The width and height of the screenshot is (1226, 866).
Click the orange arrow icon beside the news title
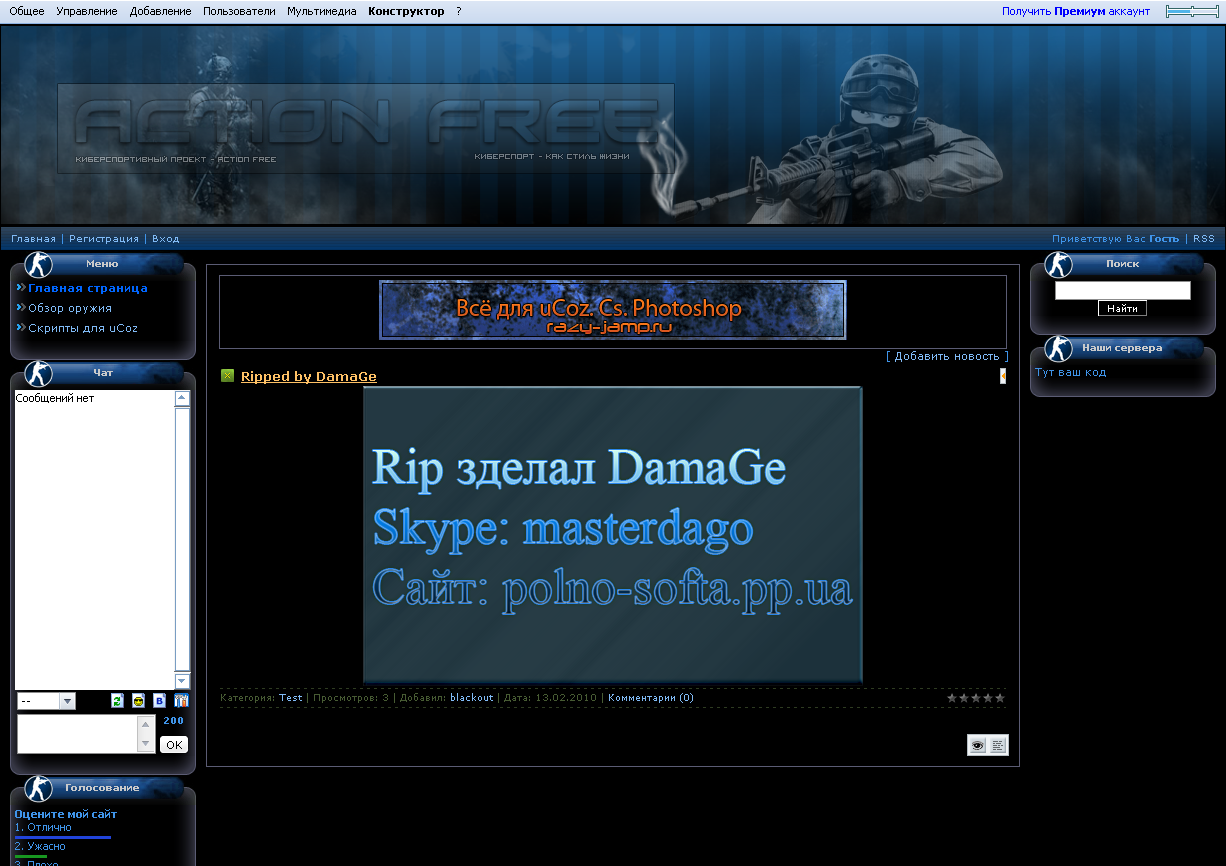click(1003, 376)
